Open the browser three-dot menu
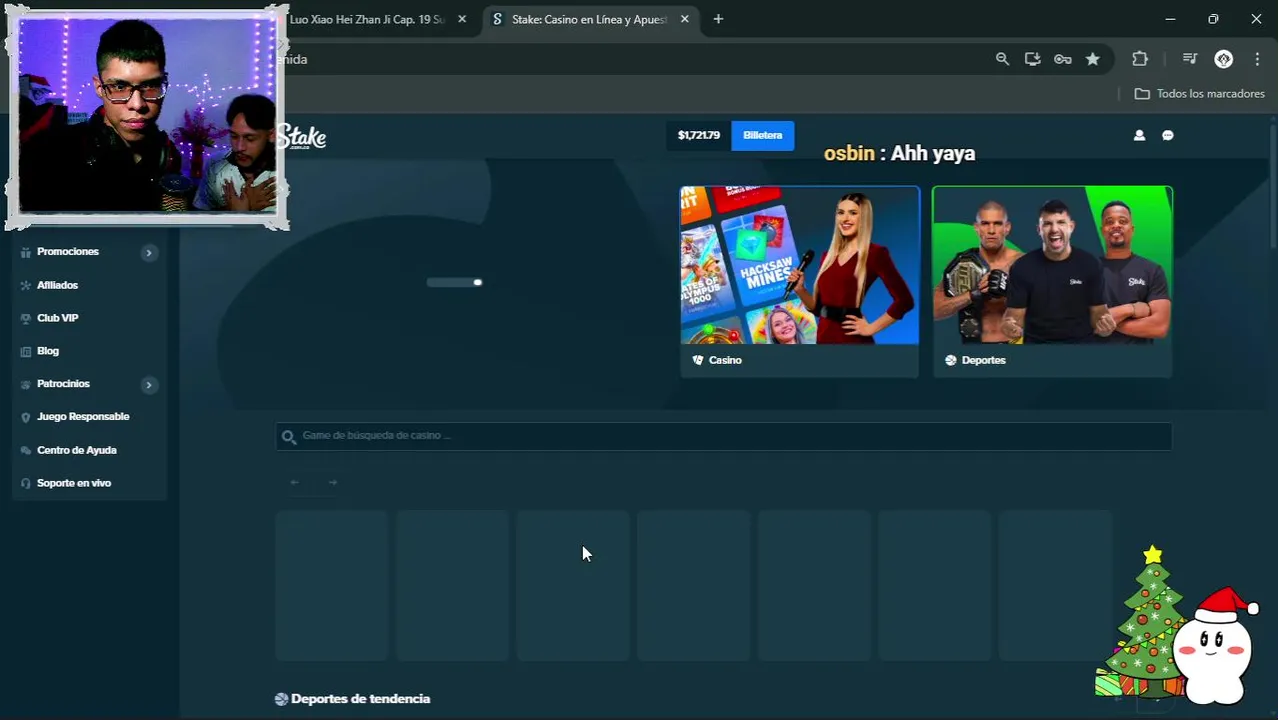The height and width of the screenshot is (720, 1278). 1257,59
